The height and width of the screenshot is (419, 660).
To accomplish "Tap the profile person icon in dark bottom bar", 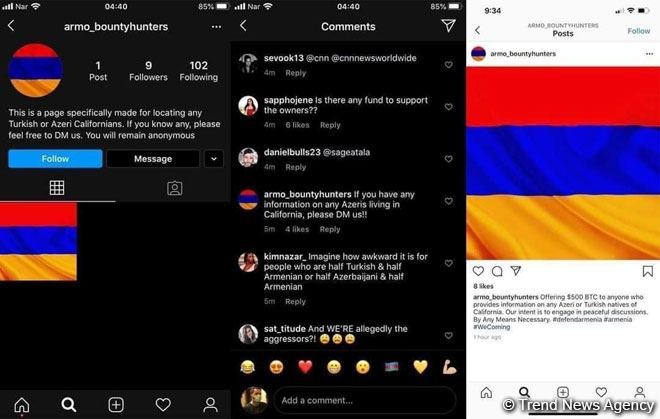I will coord(210,405).
